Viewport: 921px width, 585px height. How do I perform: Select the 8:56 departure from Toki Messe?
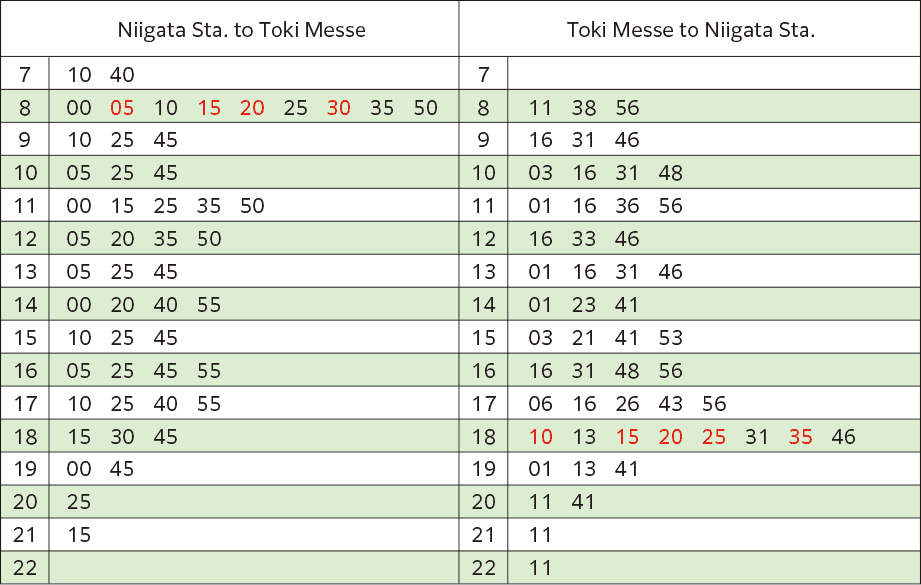click(627, 108)
